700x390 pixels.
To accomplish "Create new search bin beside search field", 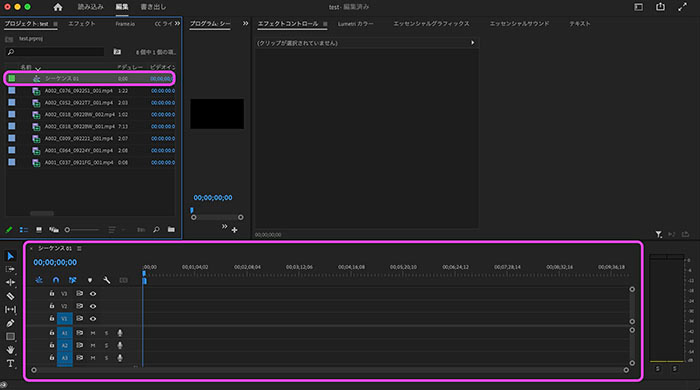I will pyautogui.click(x=117, y=52).
